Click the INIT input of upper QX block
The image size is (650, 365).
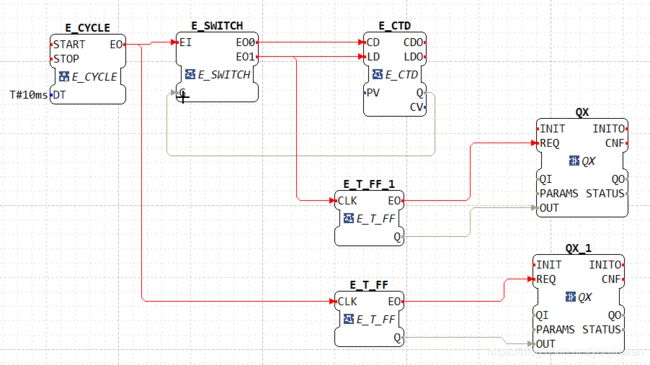click(x=552, y=129)
